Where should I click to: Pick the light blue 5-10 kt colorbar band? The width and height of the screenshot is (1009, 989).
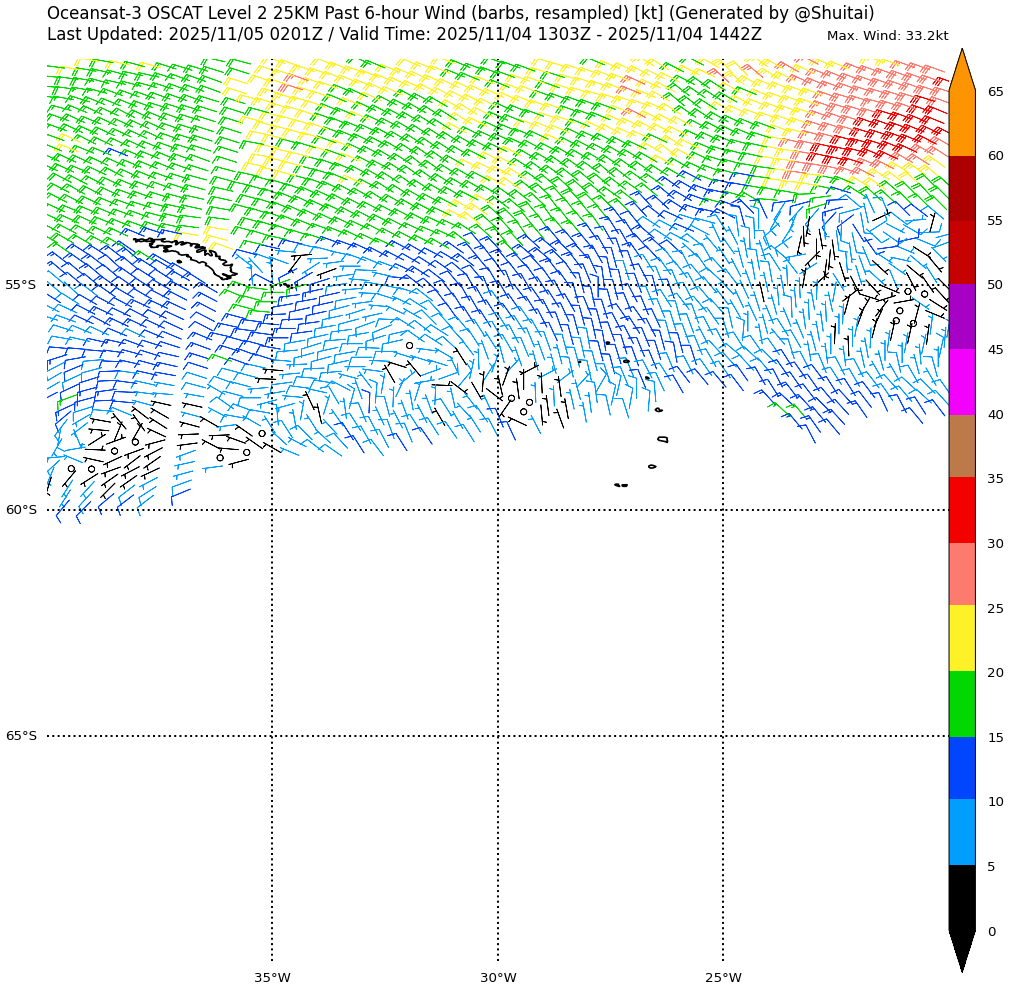click(x=961, y=832)
